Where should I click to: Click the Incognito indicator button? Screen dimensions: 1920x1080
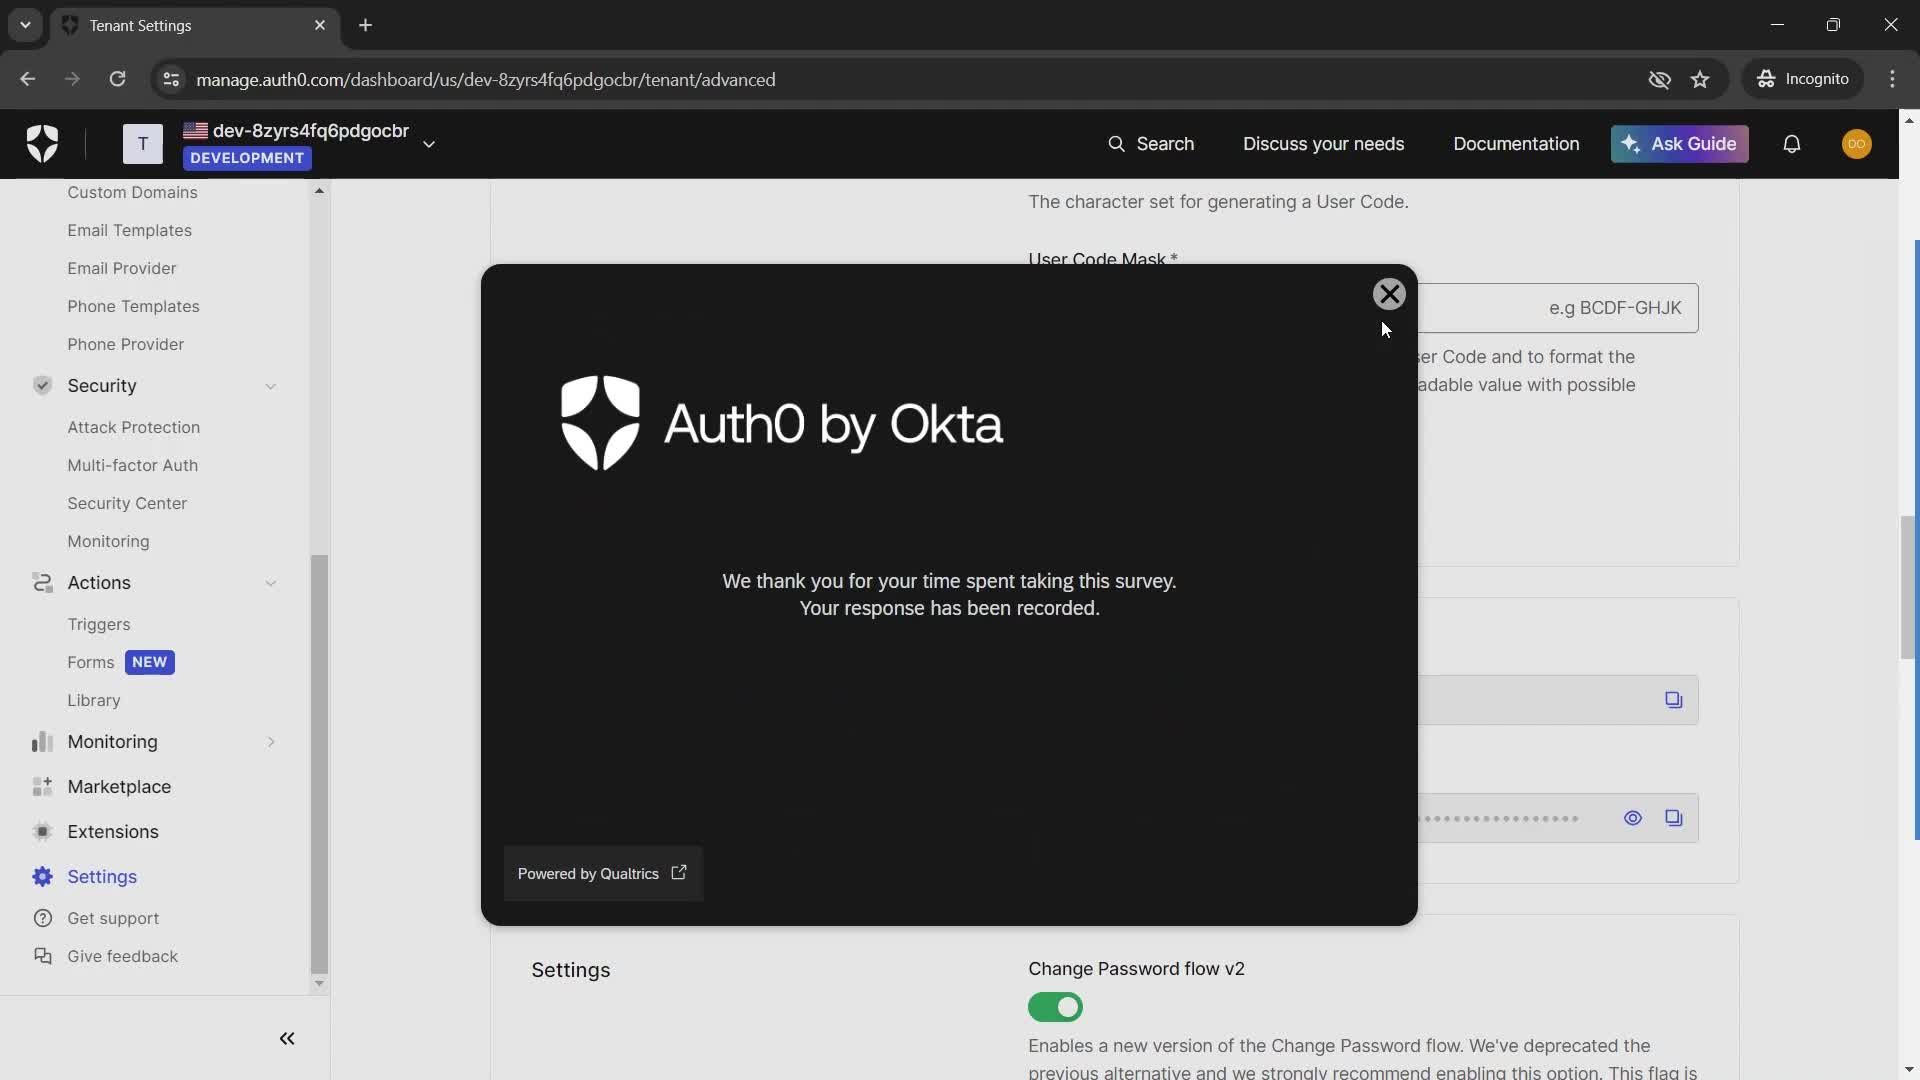pos(1803,79)
